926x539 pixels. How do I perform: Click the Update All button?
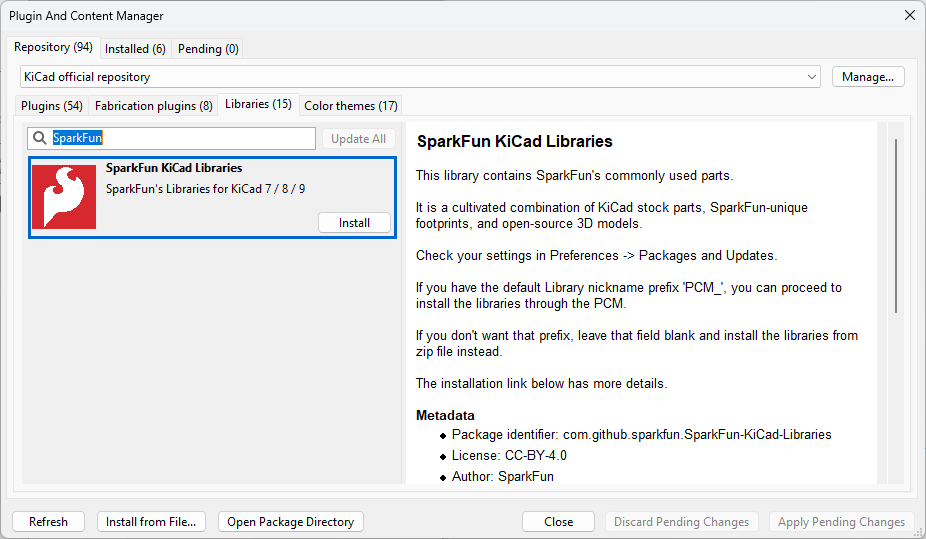click(x=358, y=139)
